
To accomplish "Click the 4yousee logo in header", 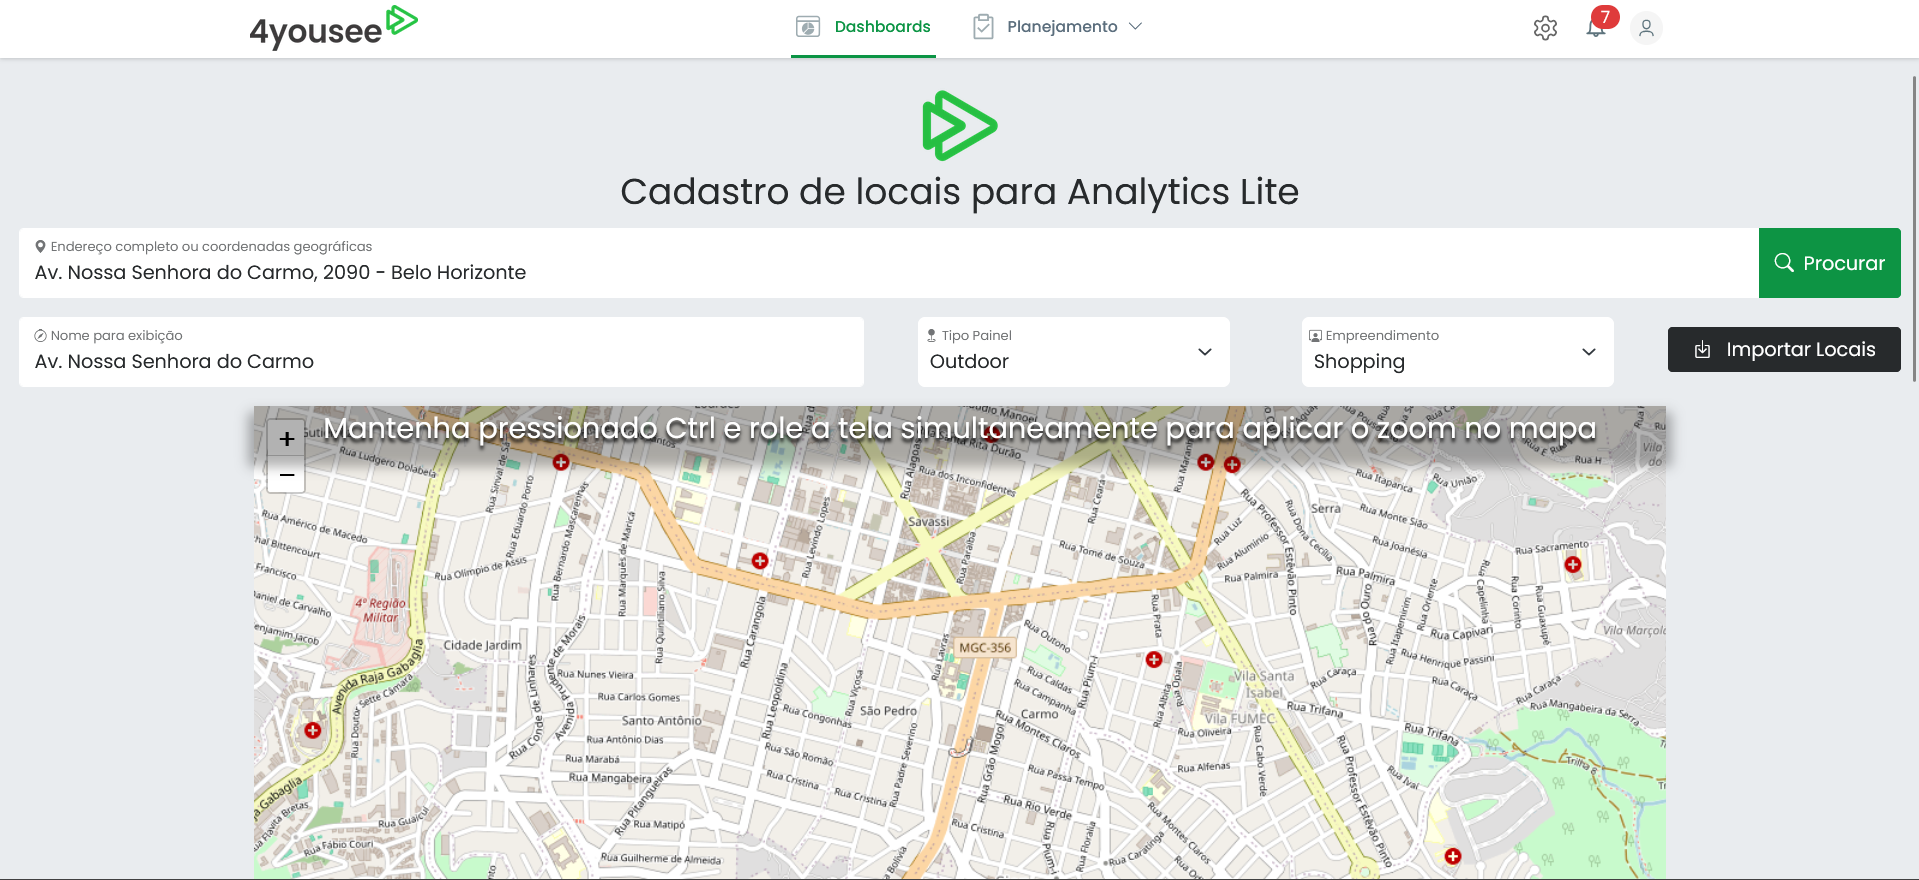I will [x=333, y=27].
